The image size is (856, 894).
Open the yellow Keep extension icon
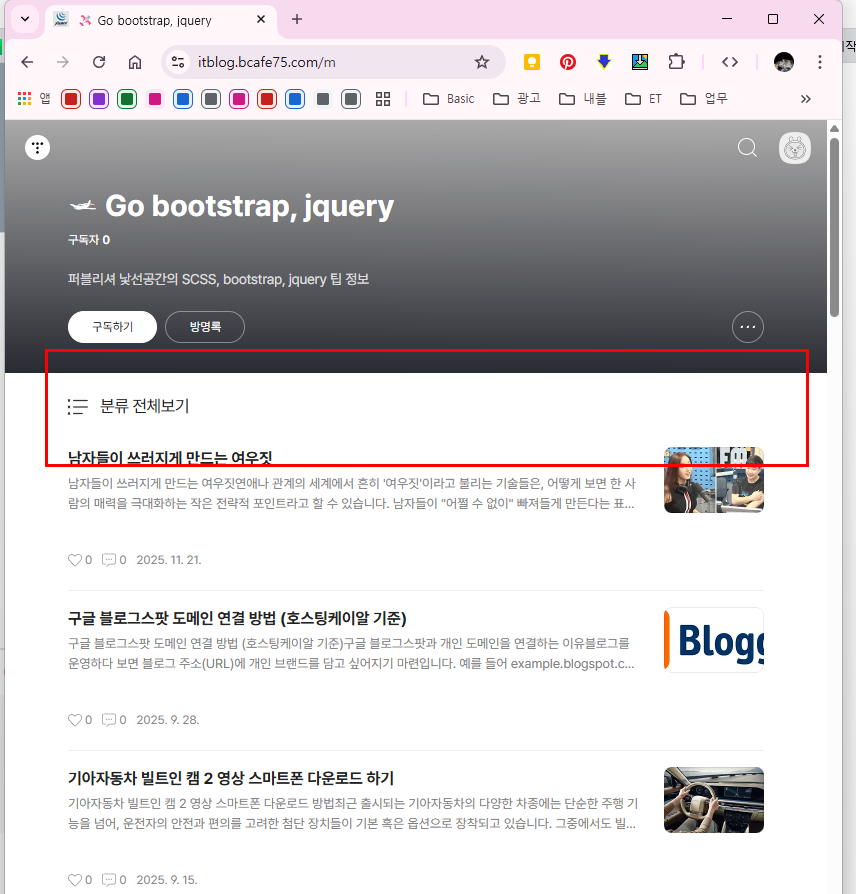pos(532,62)
